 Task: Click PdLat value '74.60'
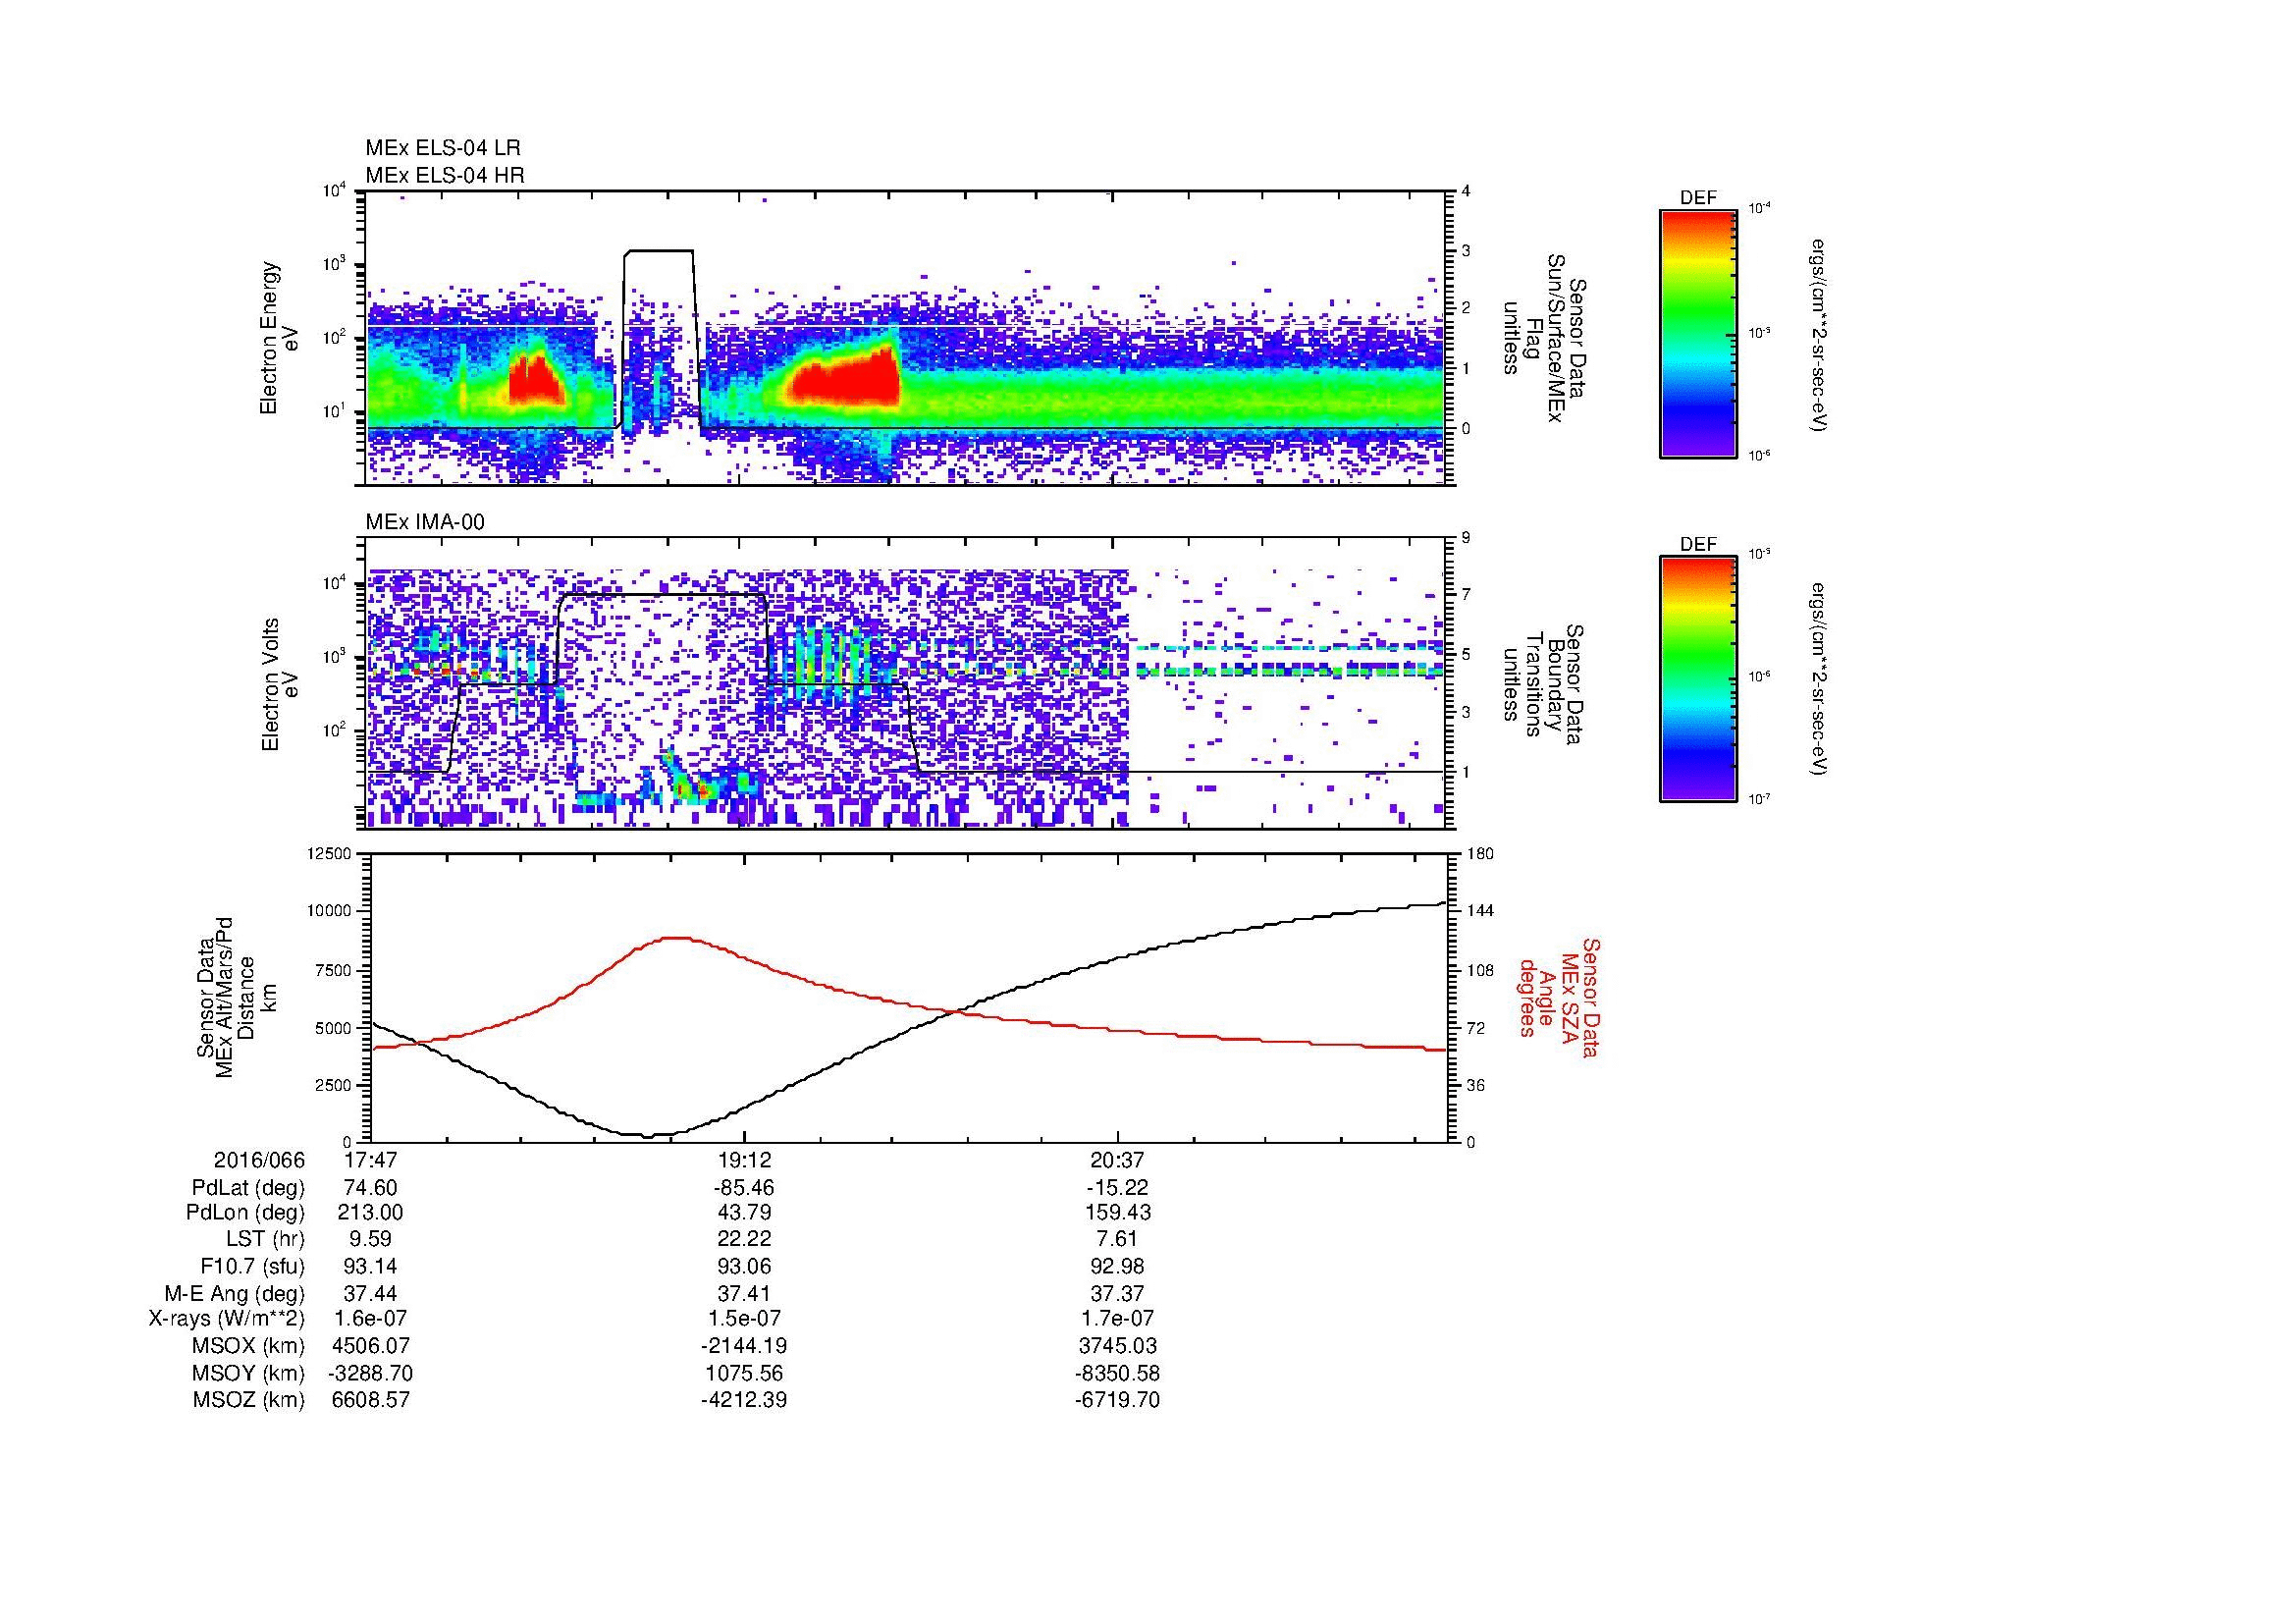coord(371,1188)
